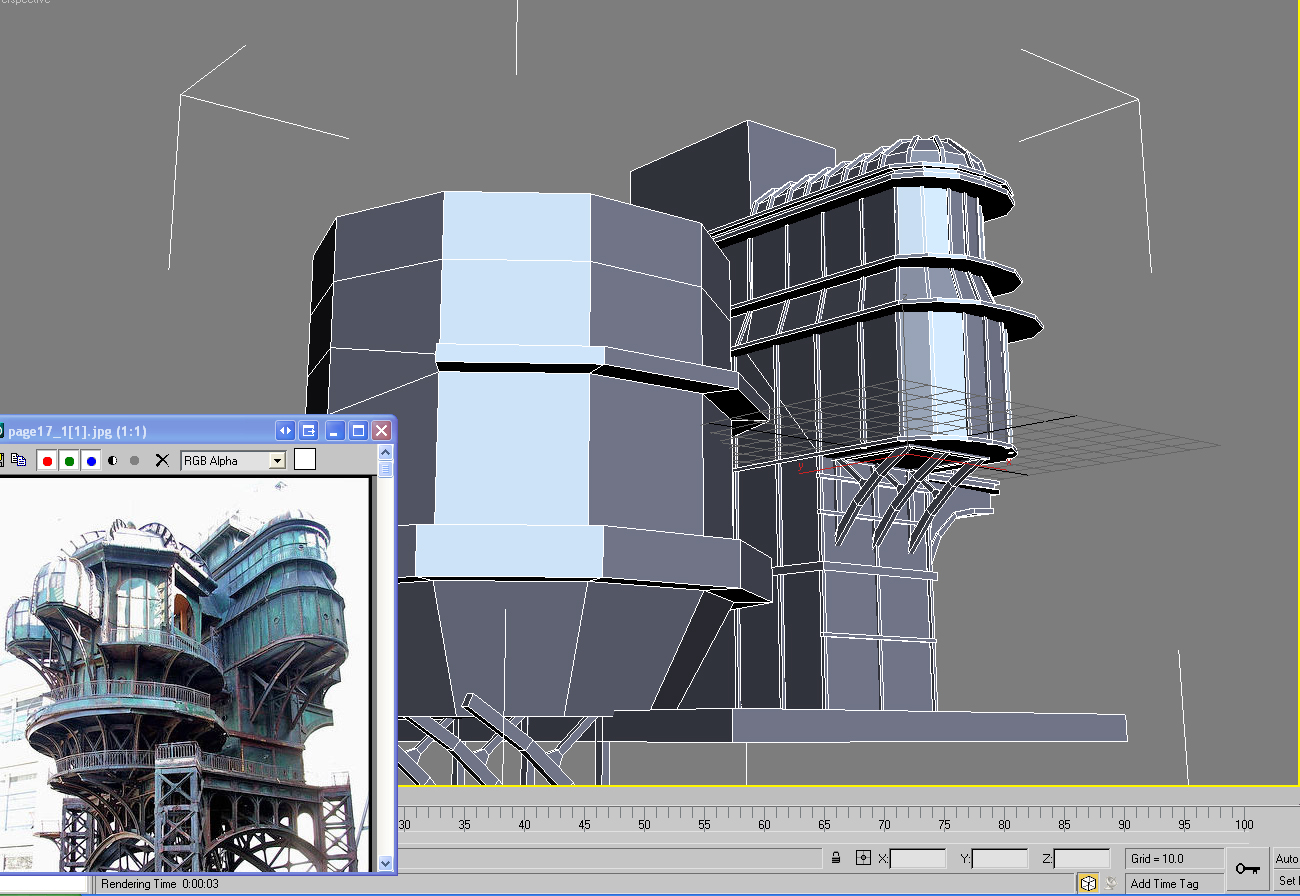Toggle the selection lock padlock icon
The width and height of the screenshot is (1300, 896).
[x=836, y=858]
